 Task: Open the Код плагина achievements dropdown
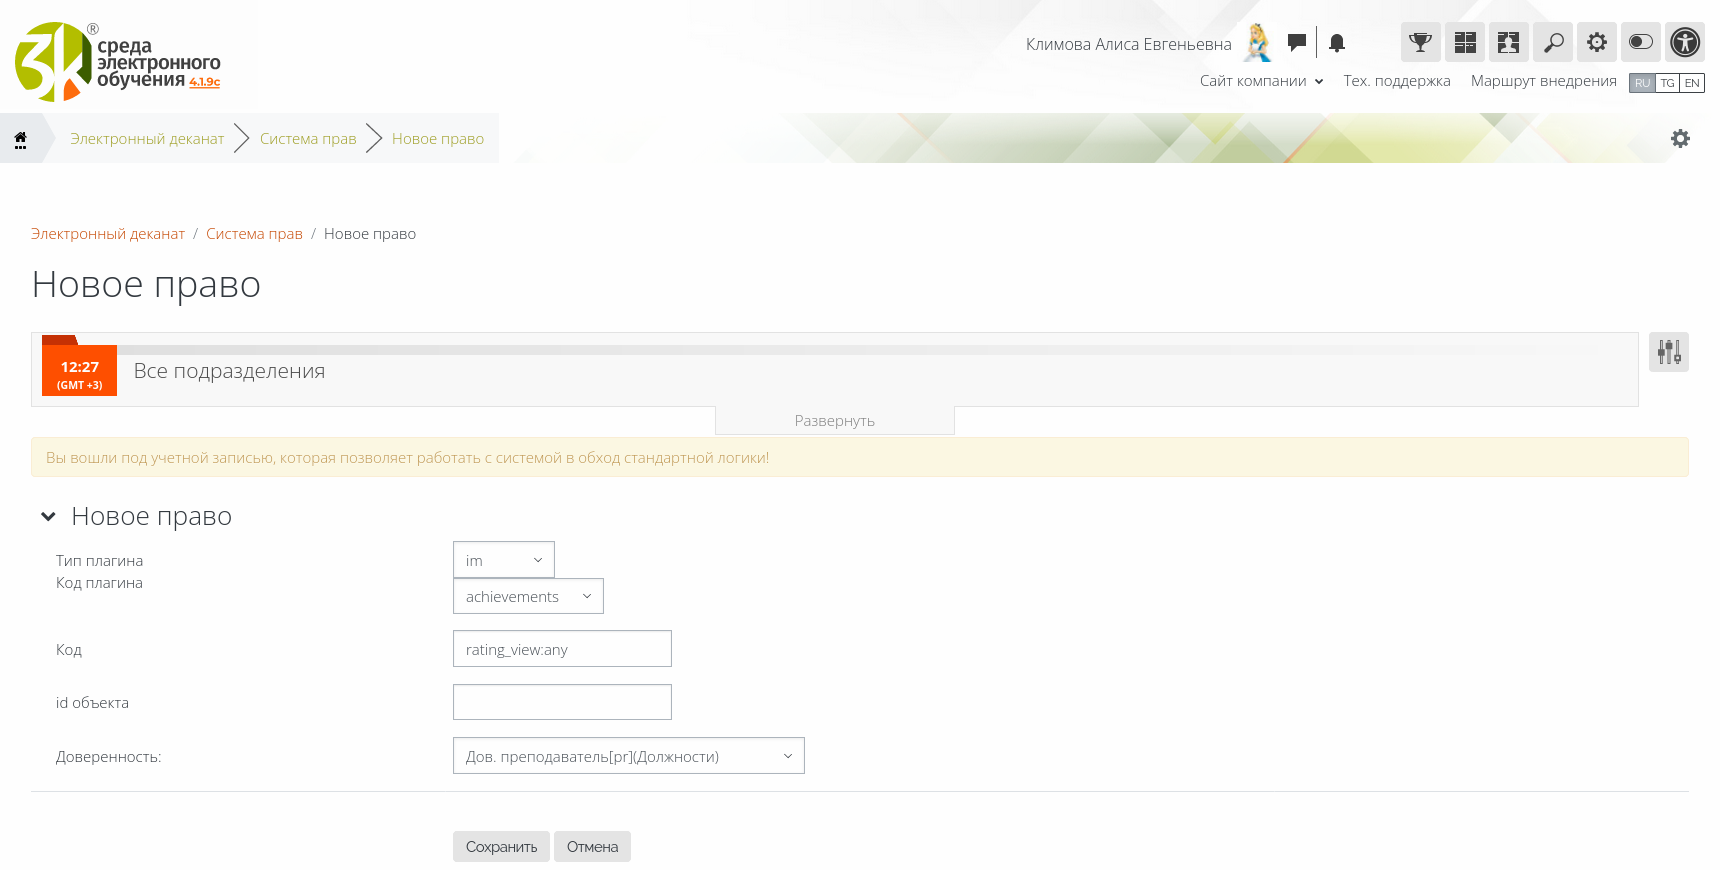coord(528,596)
